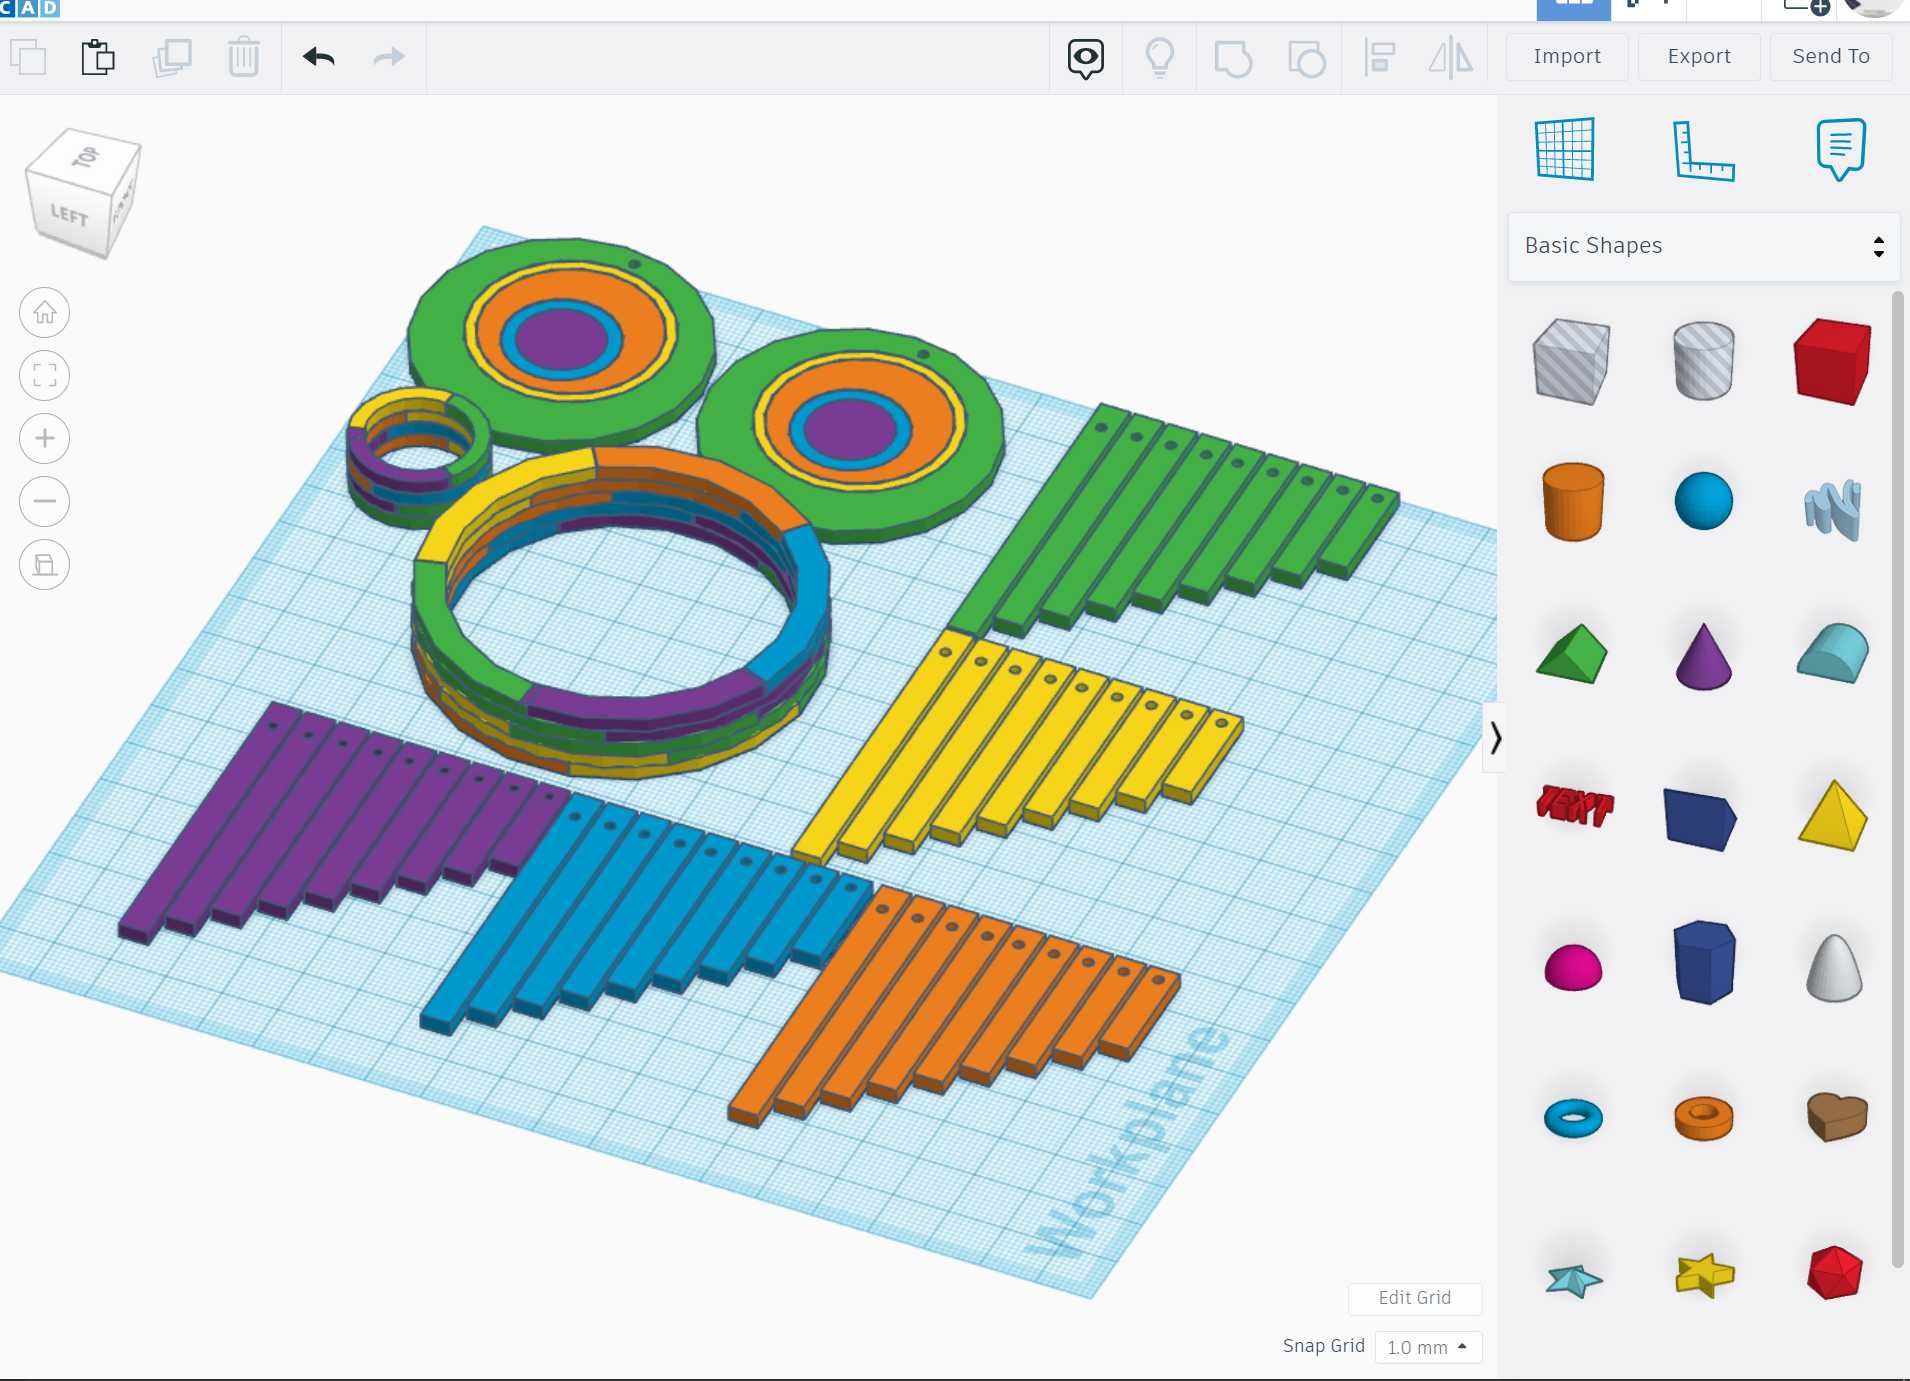
Task: Click the shapes panel vertical scrollbar
Action: (1897, 780)
